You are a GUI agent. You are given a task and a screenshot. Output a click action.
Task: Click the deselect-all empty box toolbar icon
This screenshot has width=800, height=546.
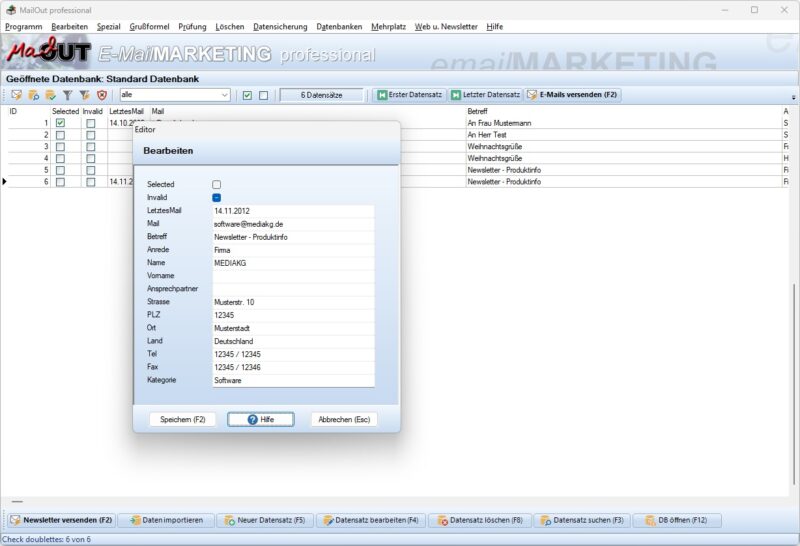coord(264,95)
